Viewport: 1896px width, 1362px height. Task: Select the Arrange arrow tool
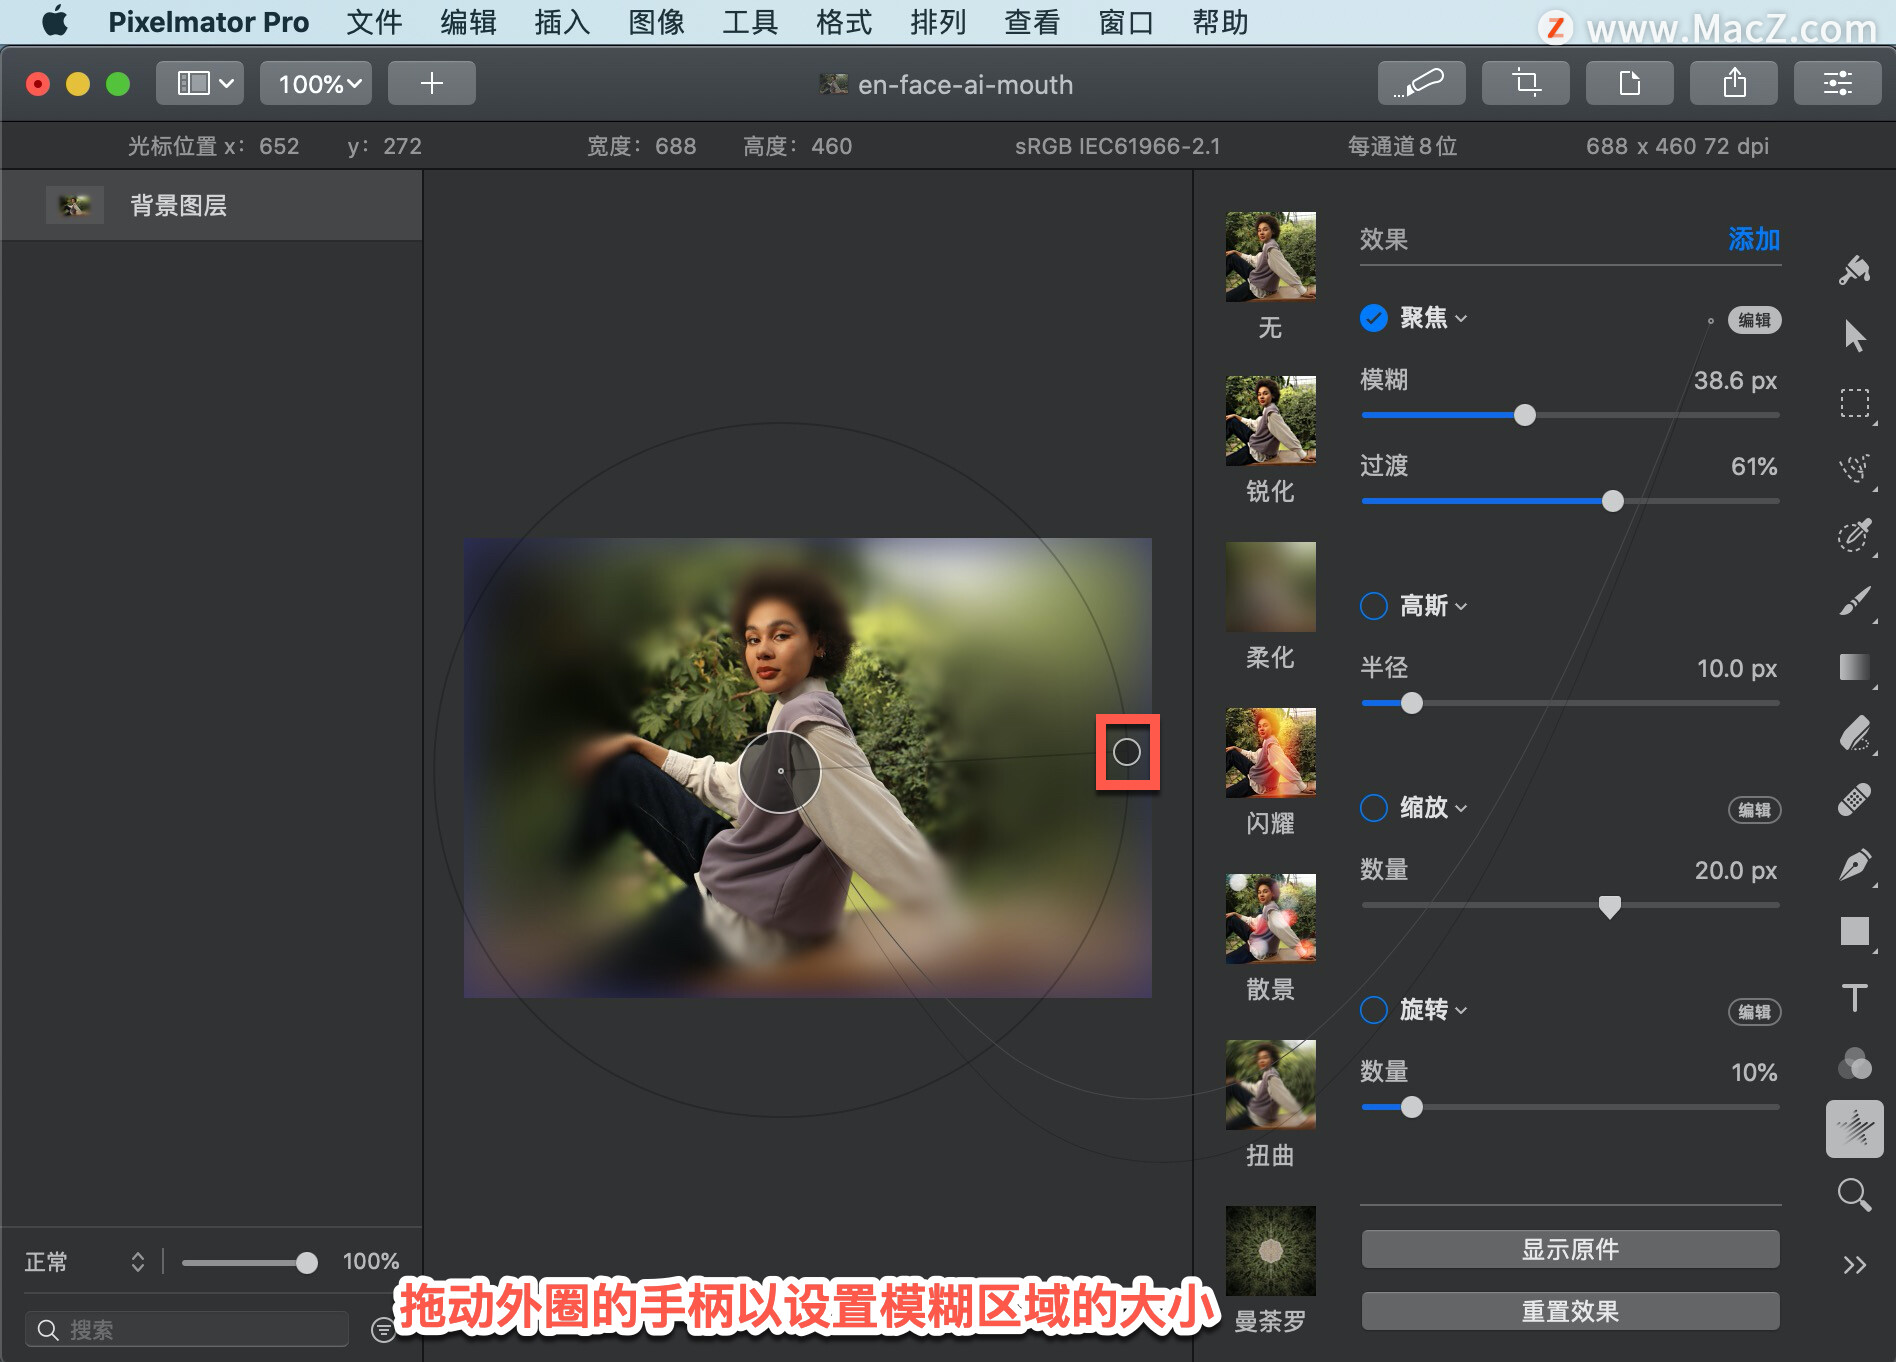point(1854,337)
